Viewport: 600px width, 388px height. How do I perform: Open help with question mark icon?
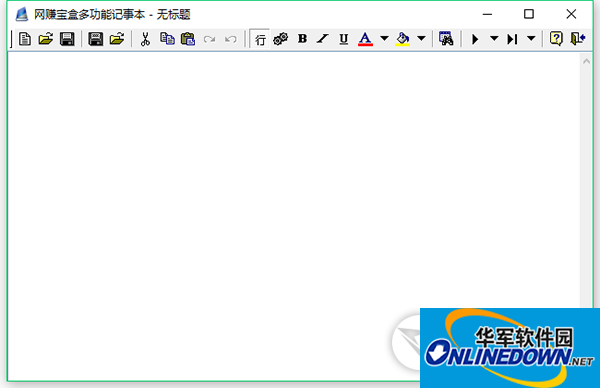pos(556,39)
